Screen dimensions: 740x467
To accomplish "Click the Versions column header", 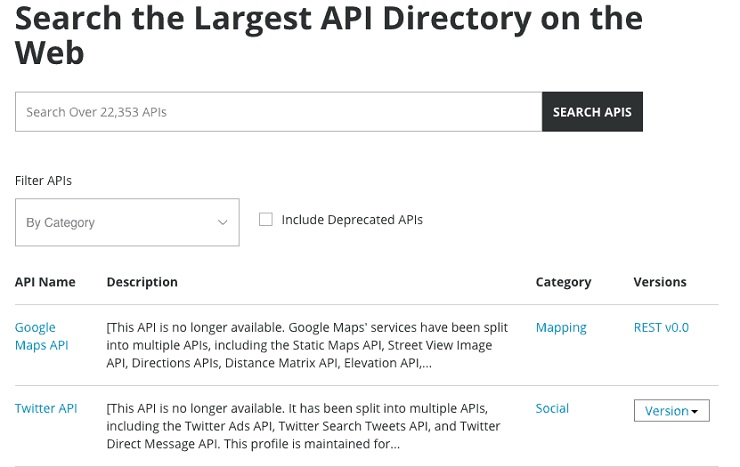I will click(660, 282).
